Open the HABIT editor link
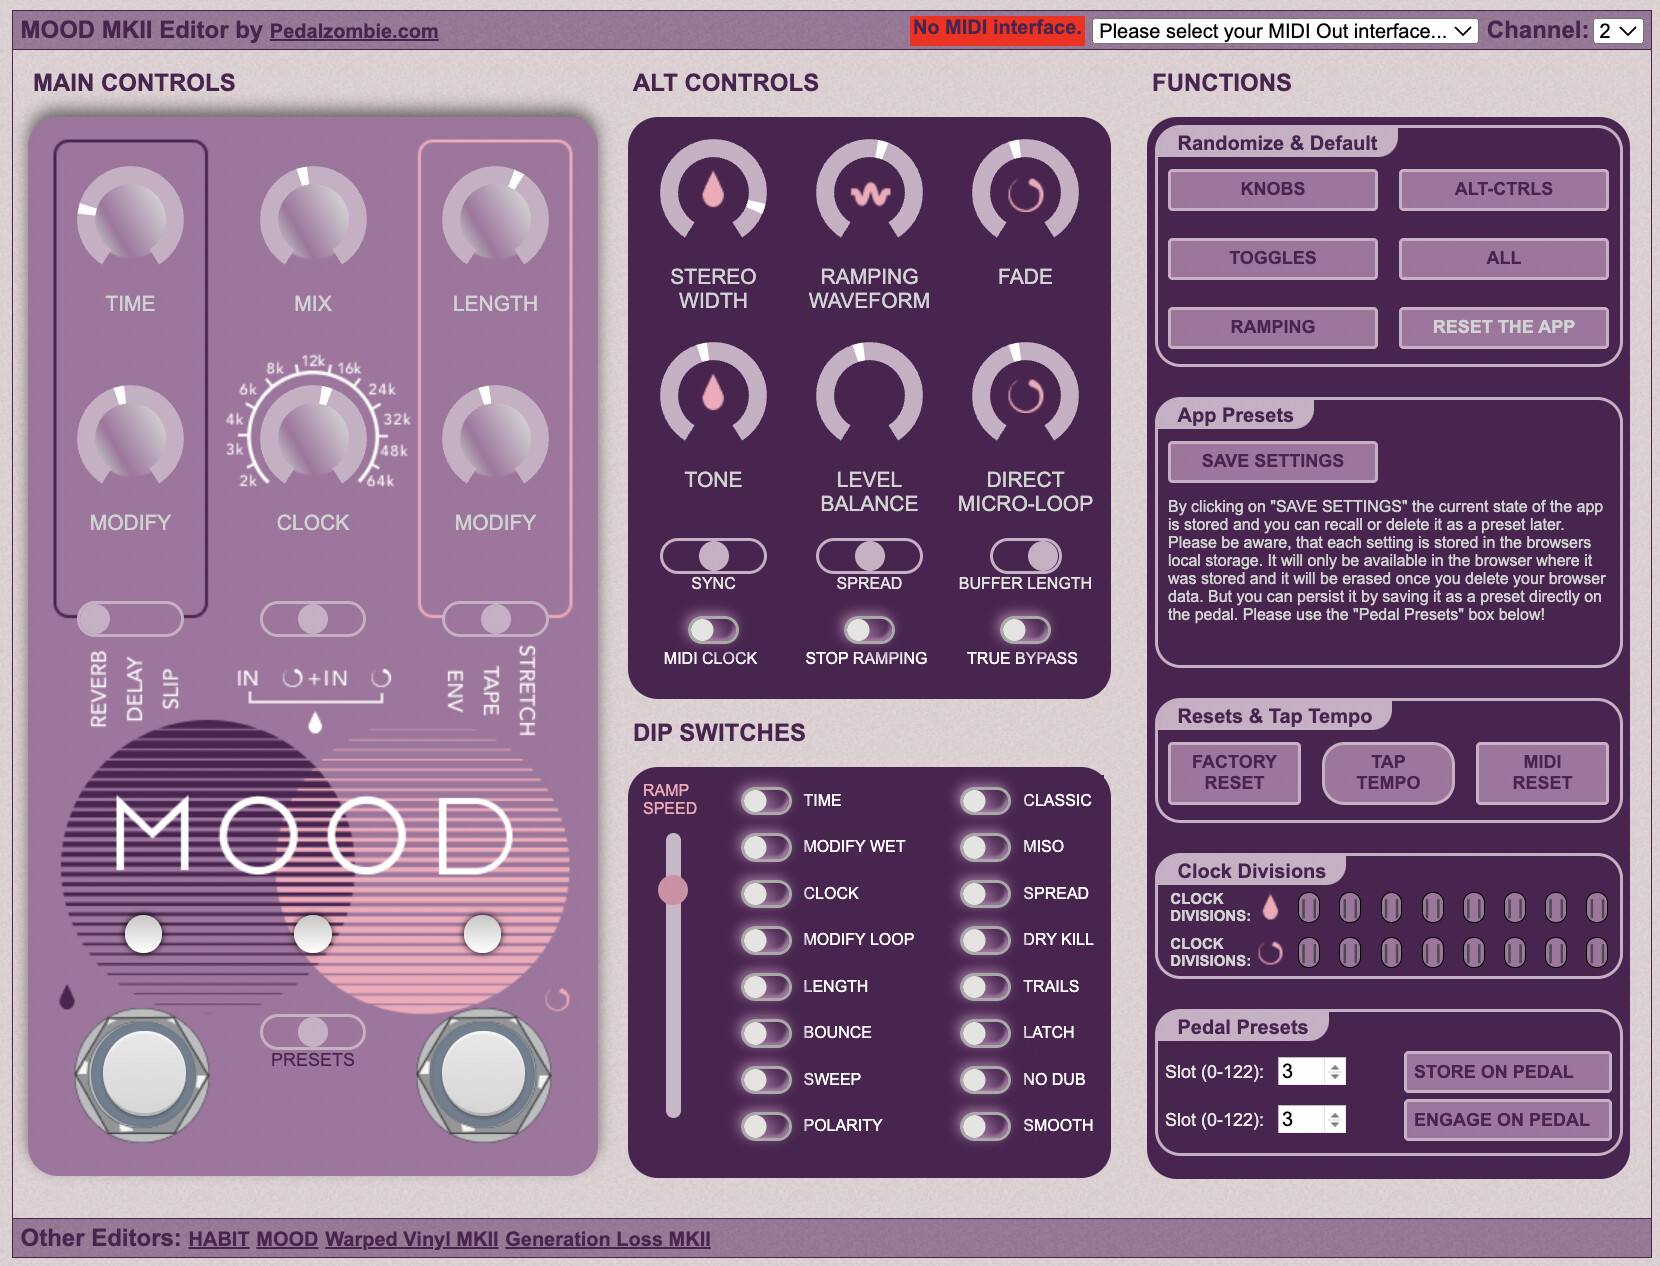This screenshot has width=1660, height=1266. (x=219, y=1239)
